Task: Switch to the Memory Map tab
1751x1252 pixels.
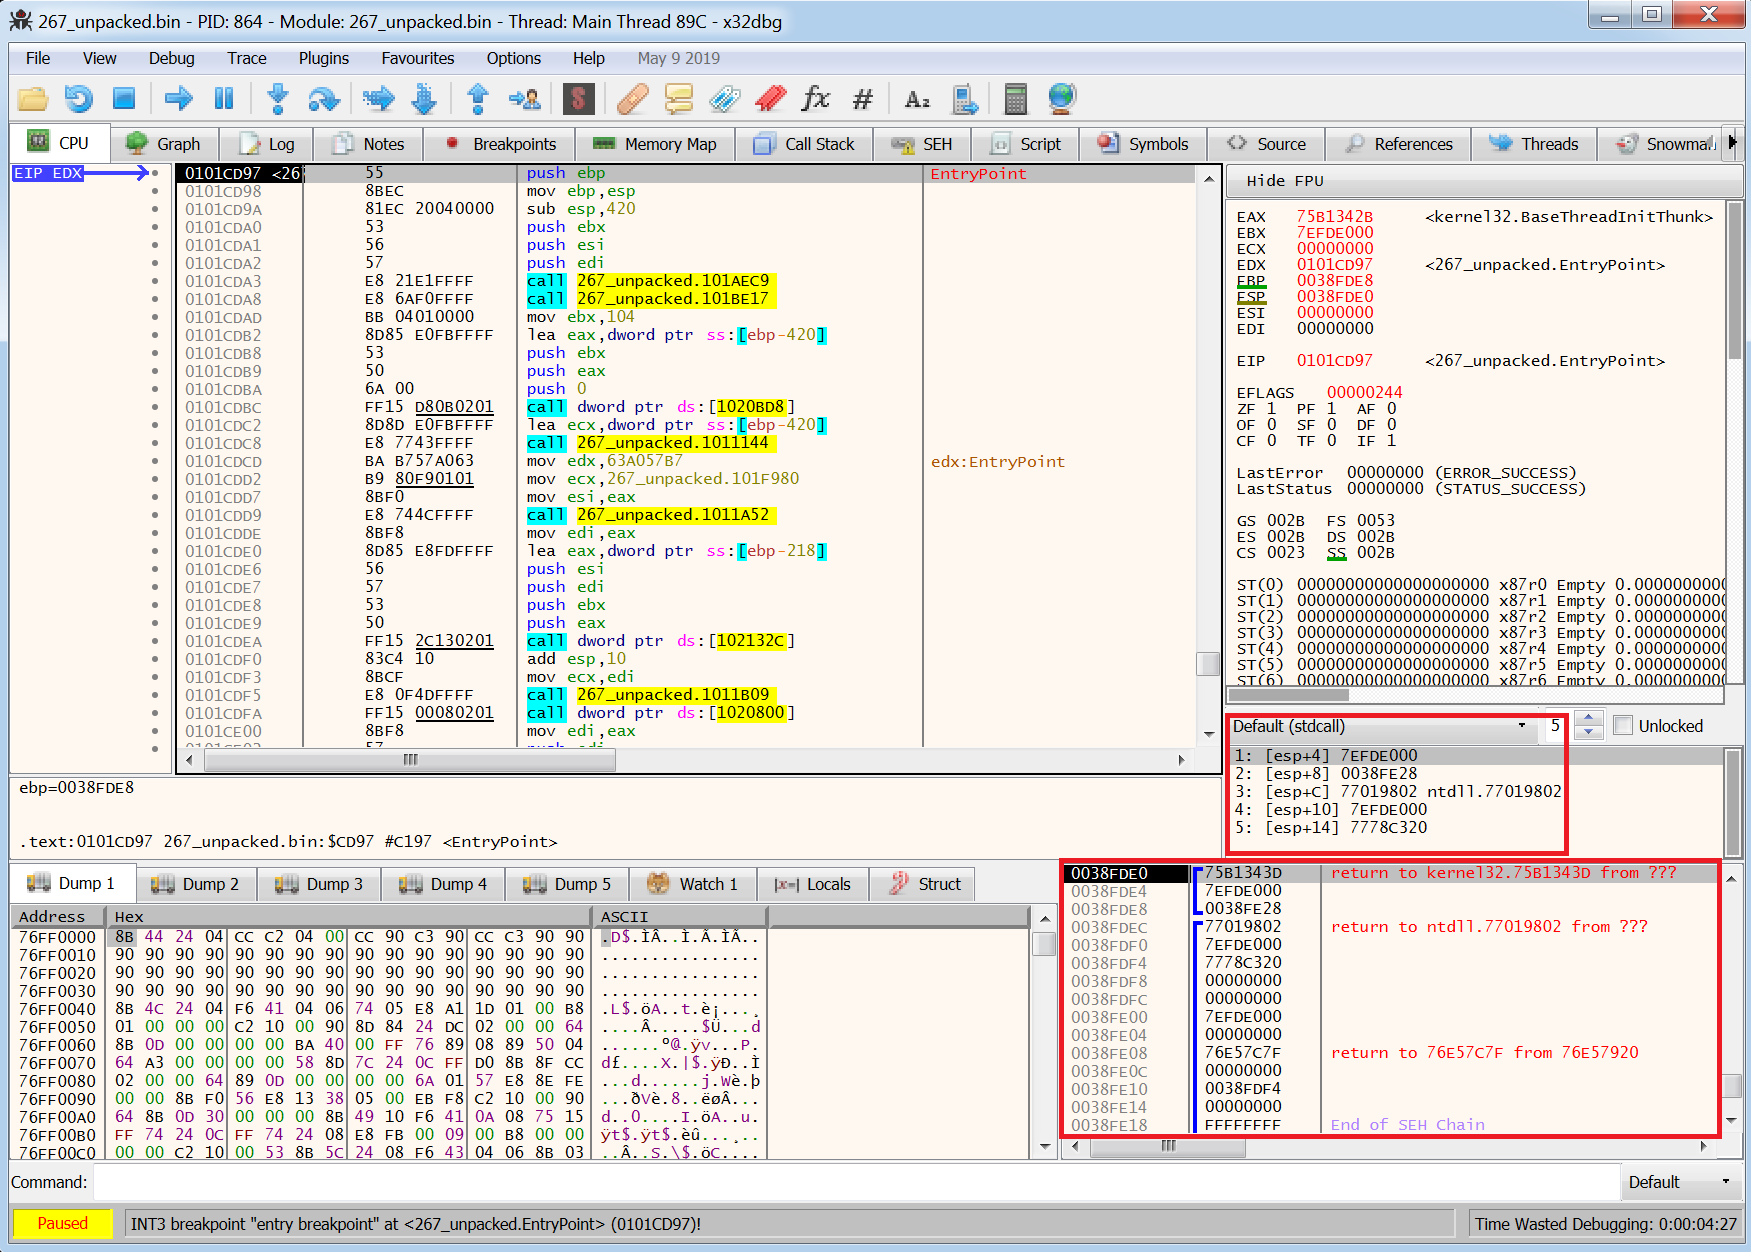Action: pyautogui.click(x=655, y=144)
